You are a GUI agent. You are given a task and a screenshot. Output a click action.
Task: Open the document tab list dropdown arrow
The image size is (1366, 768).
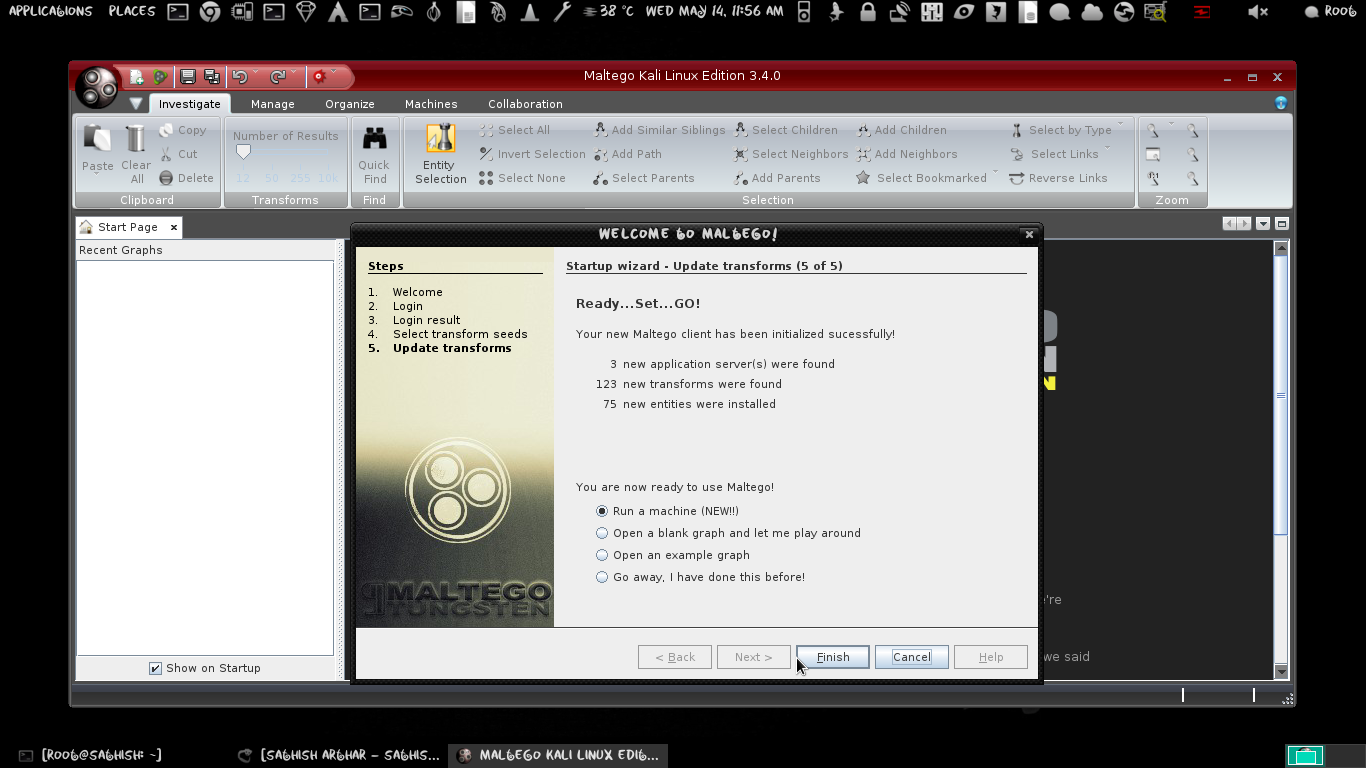(1263, 224)
